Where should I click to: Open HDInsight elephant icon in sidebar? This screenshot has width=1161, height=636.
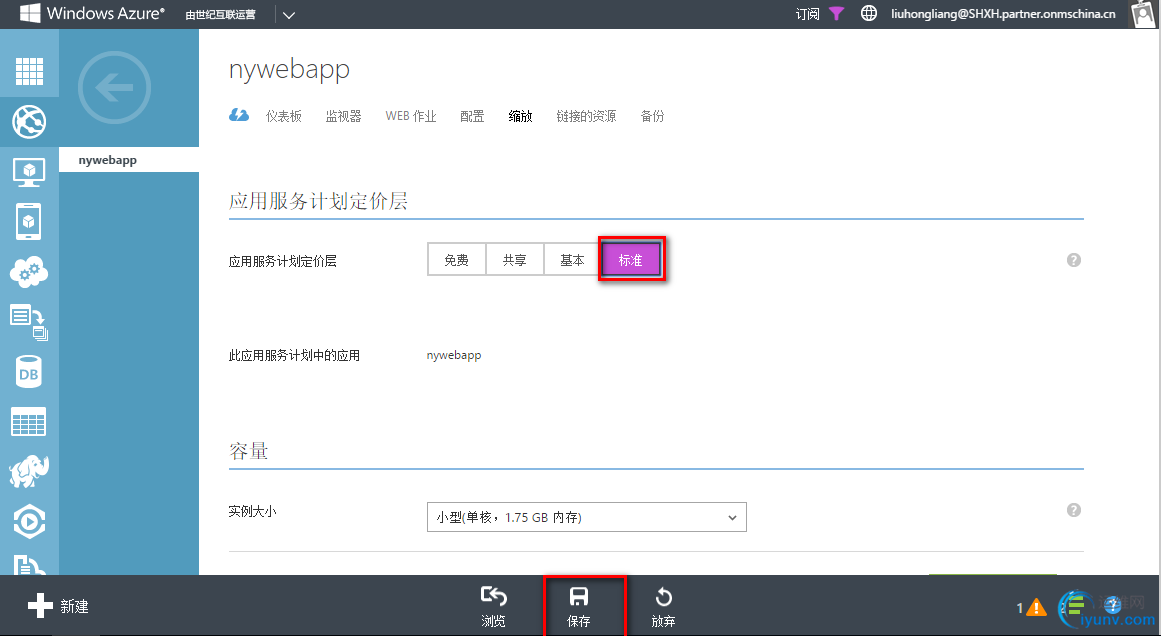coord(29,472)
